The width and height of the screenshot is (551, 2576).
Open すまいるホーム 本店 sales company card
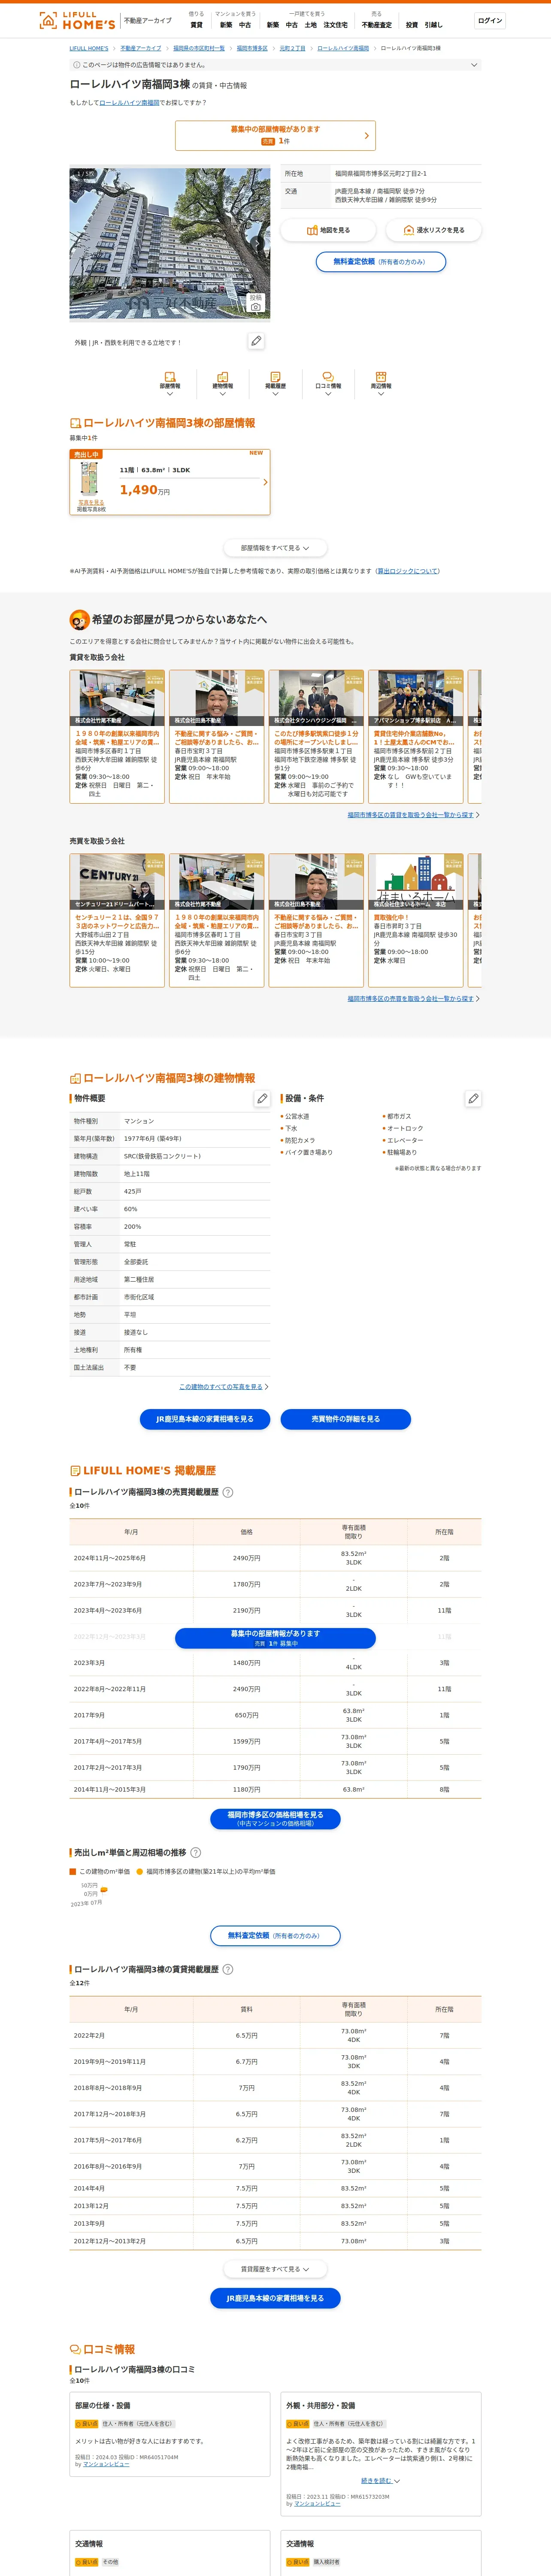click(x=415, y=920)
